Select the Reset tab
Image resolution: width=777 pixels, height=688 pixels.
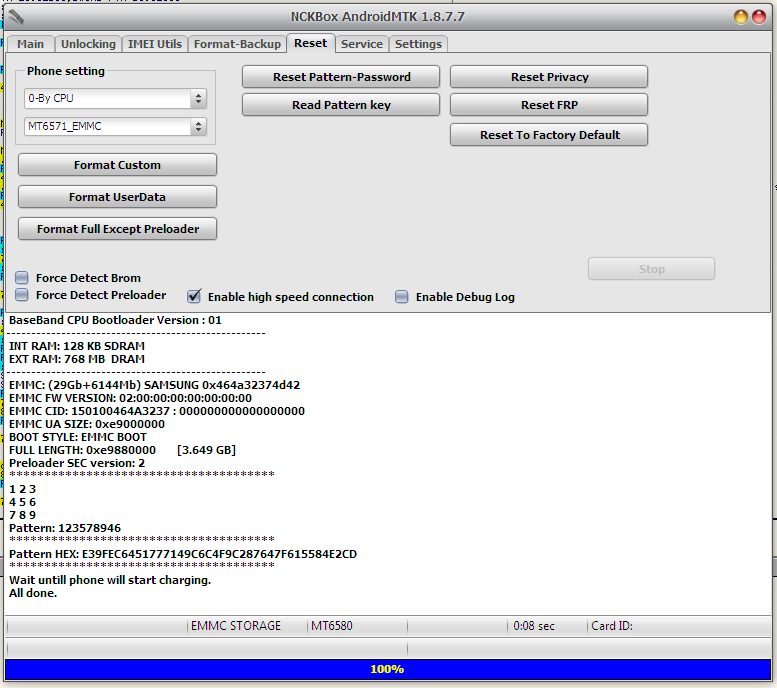[311, 43]
